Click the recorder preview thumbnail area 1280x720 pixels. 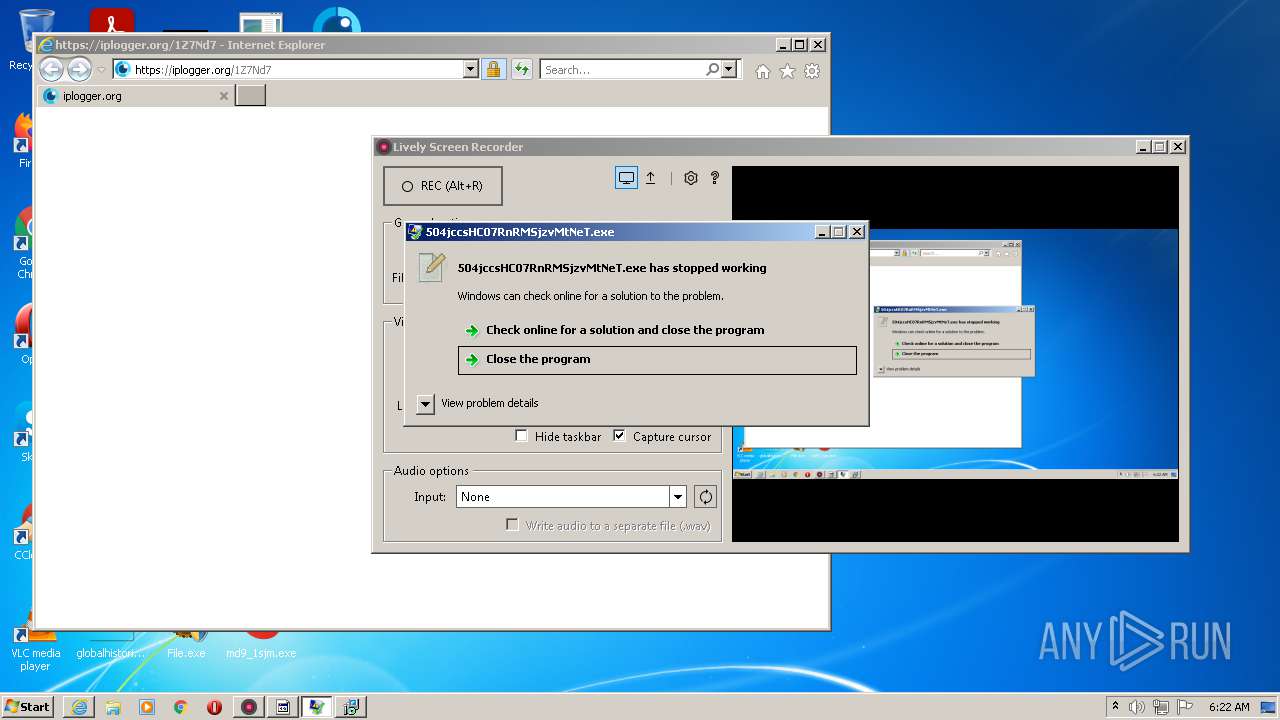955,354
